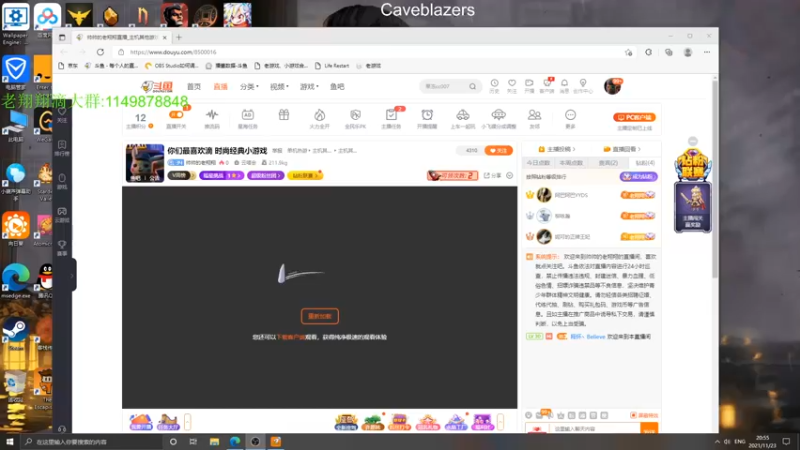
Task: Open the 推流码 waveform stream code icon
Action: [x=212, y=118]
